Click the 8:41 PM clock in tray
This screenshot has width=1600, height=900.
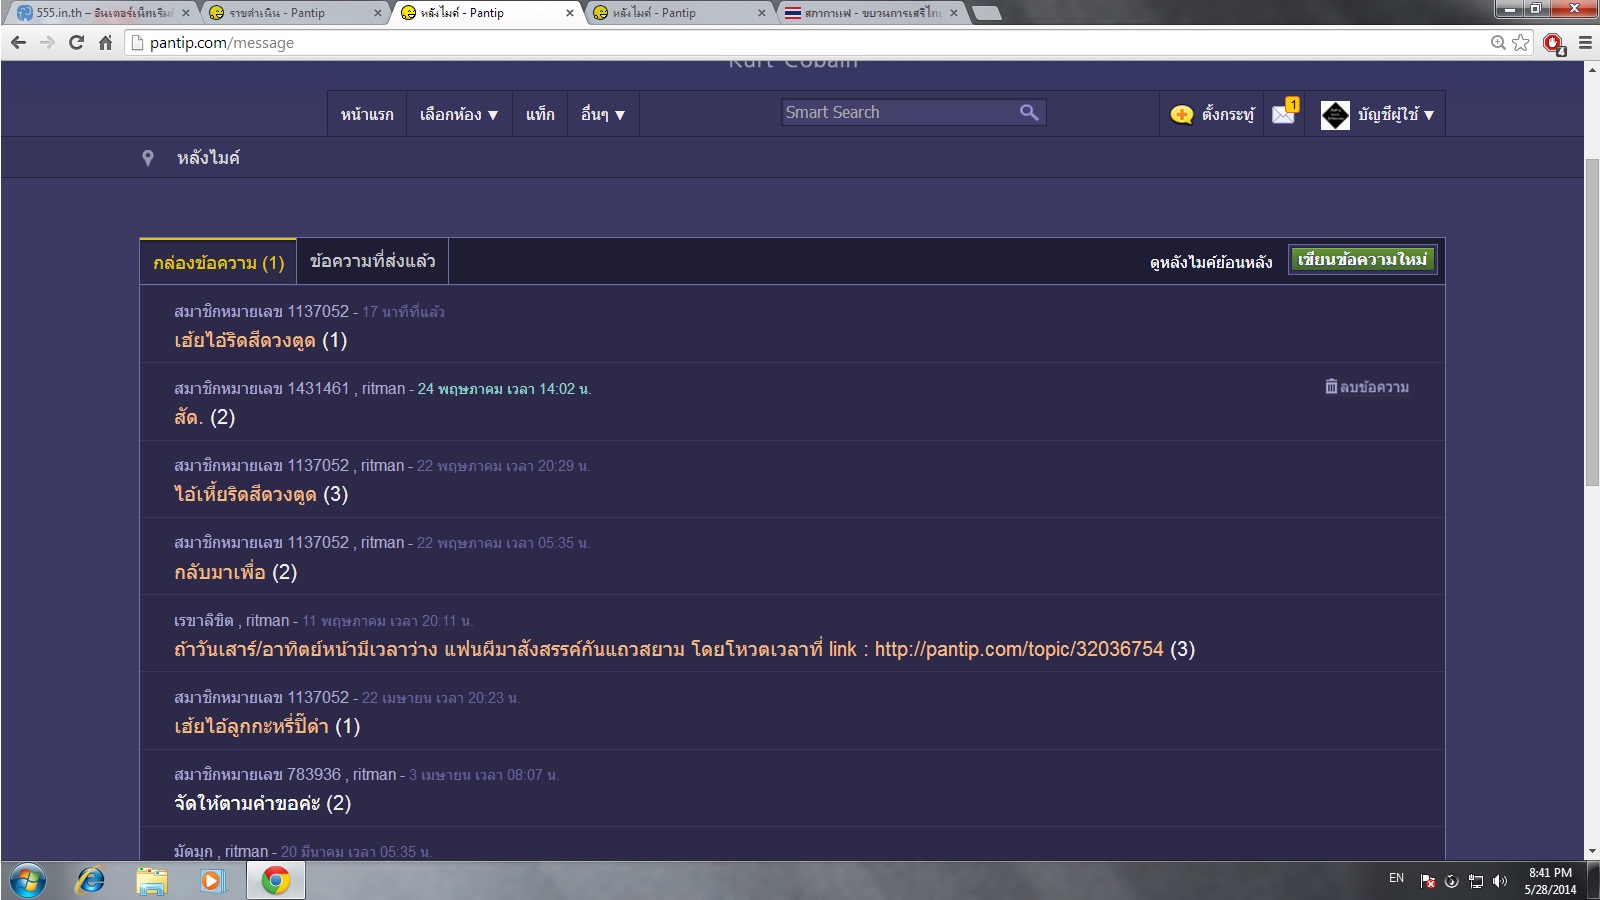tap(1550, 873)
